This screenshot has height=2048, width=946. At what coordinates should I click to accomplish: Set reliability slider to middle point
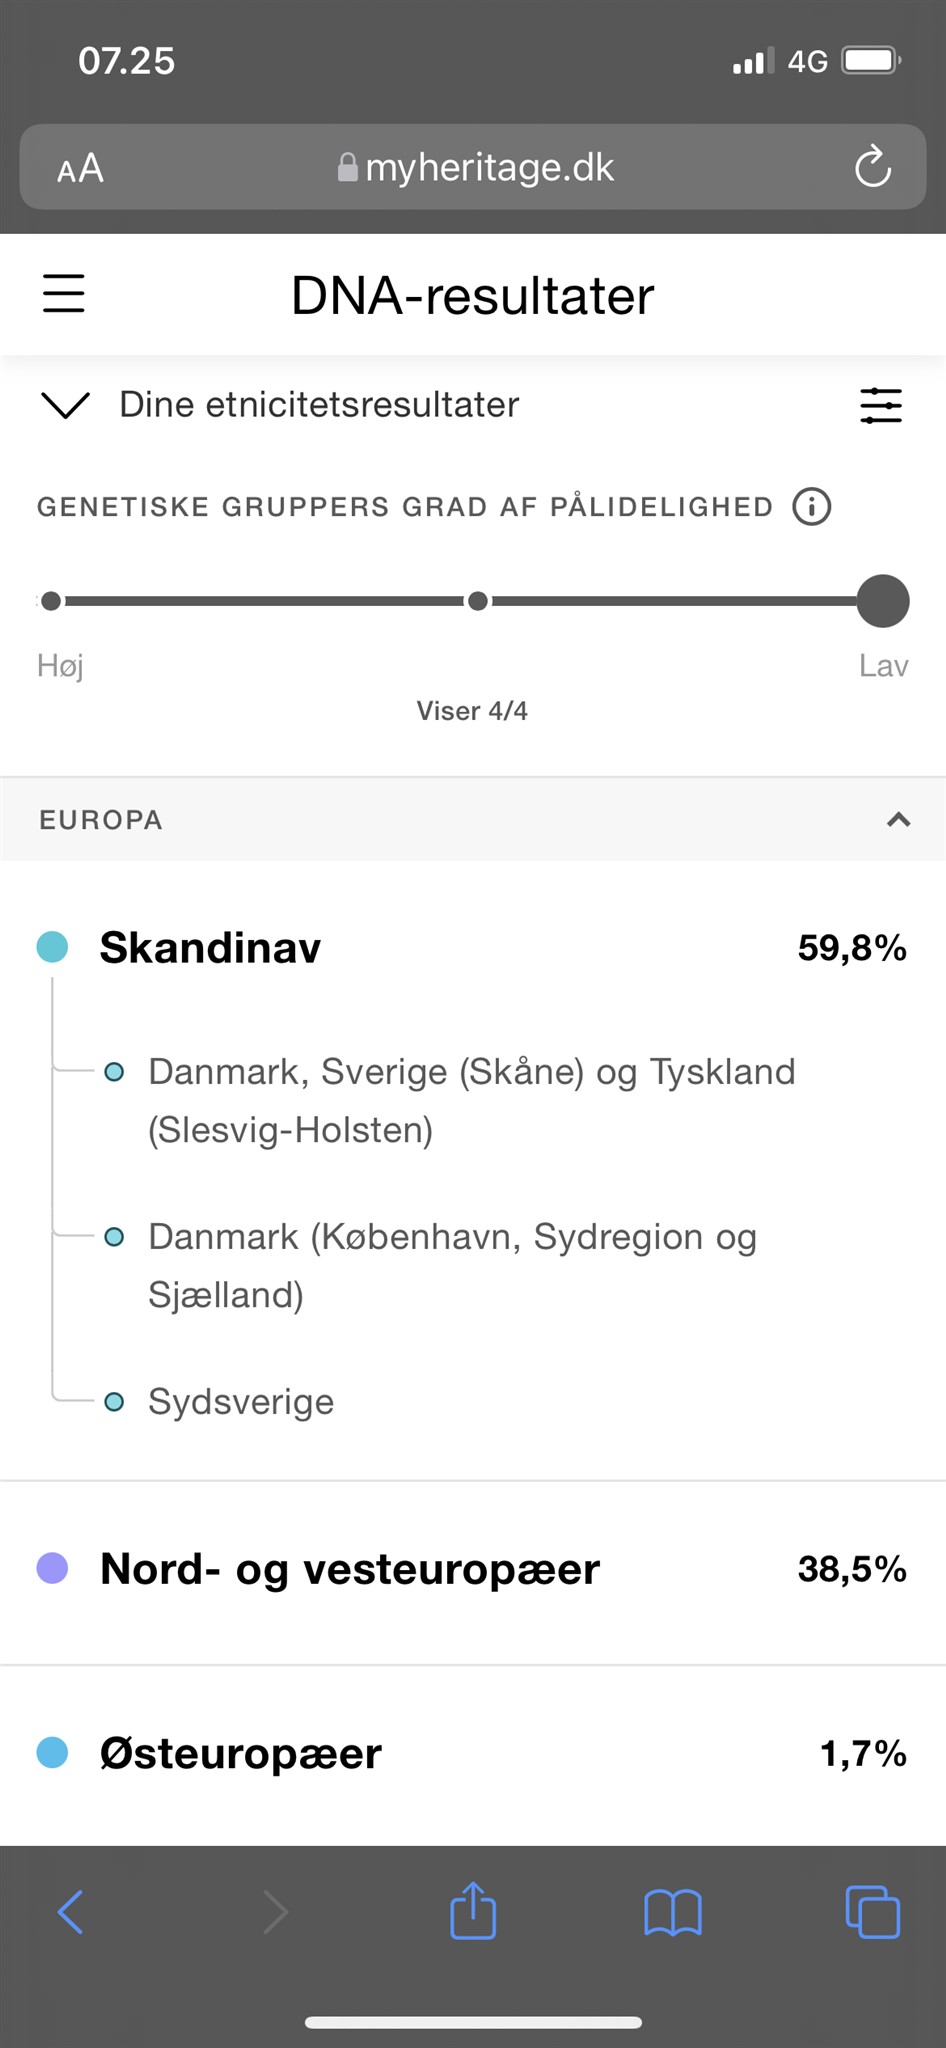pyautogui.click(x=478, y=601)
